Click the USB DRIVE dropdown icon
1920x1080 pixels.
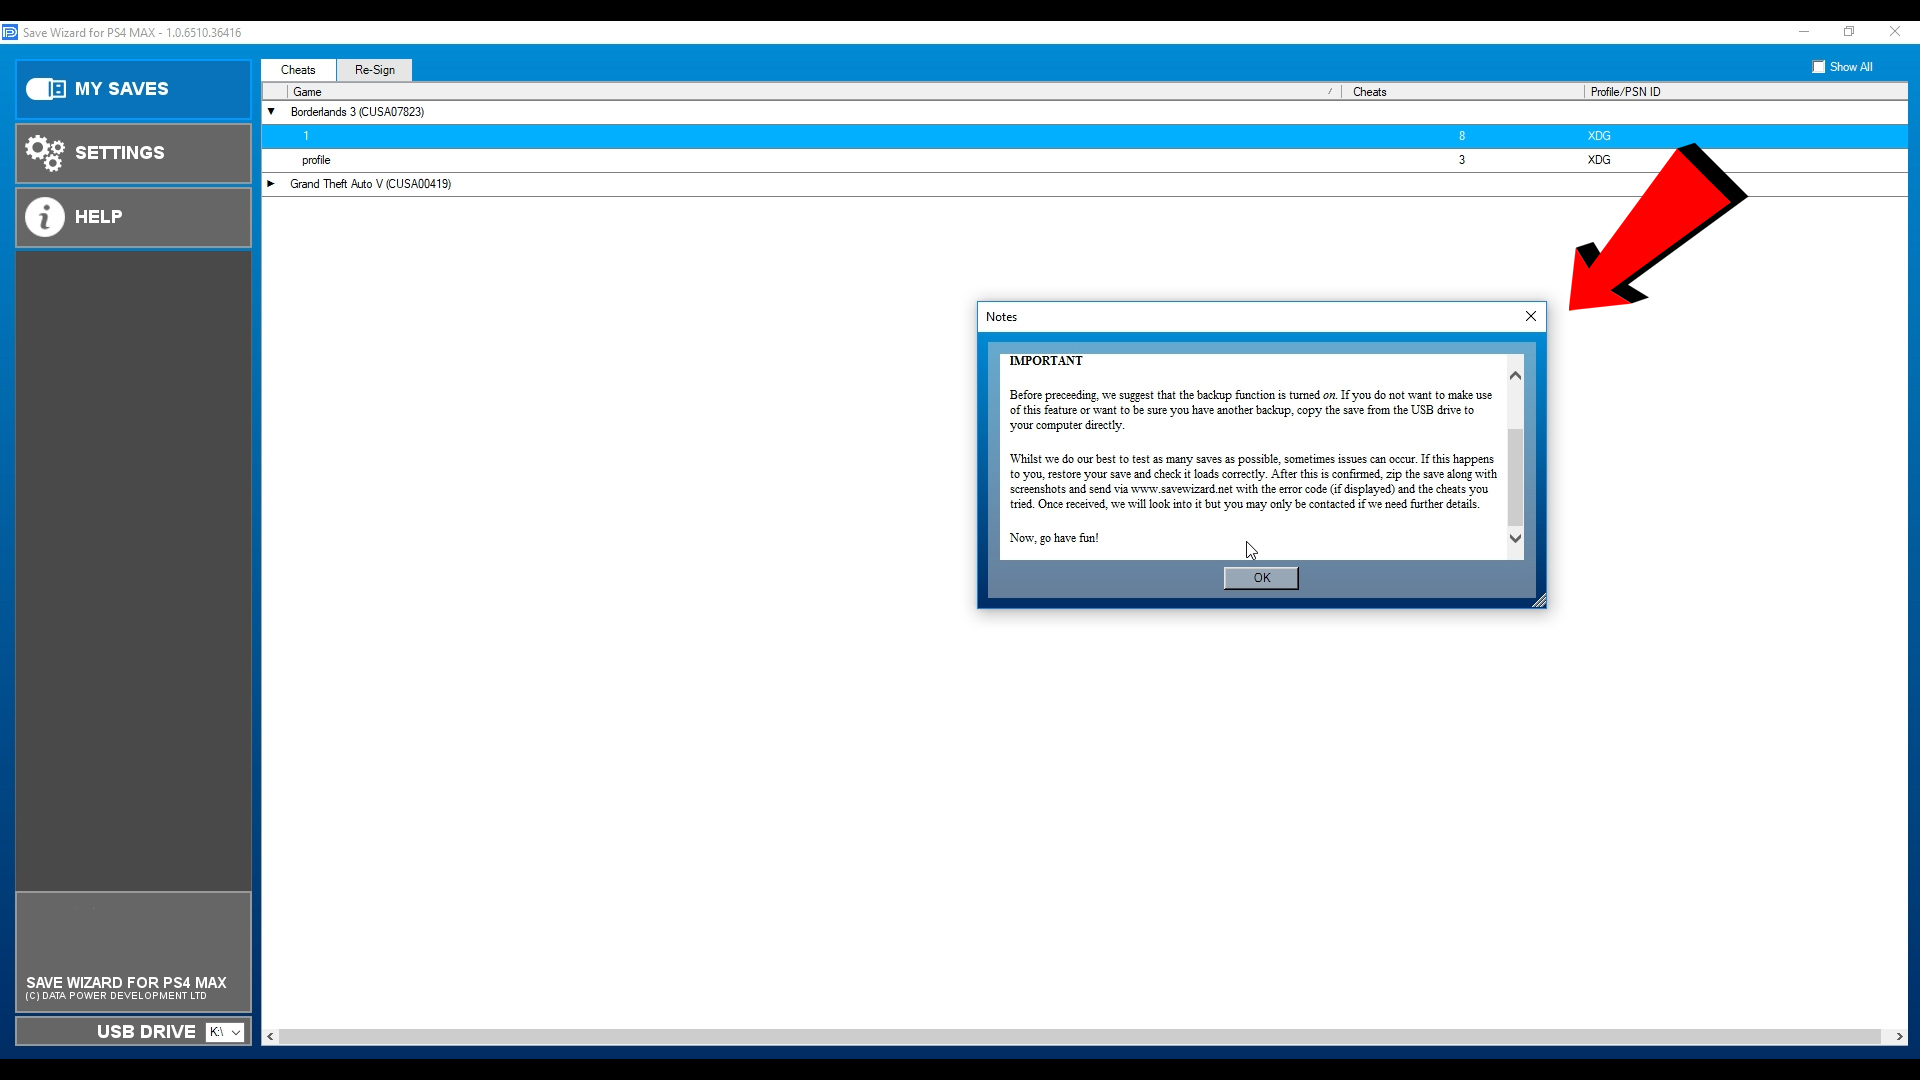pos(237,1031)
